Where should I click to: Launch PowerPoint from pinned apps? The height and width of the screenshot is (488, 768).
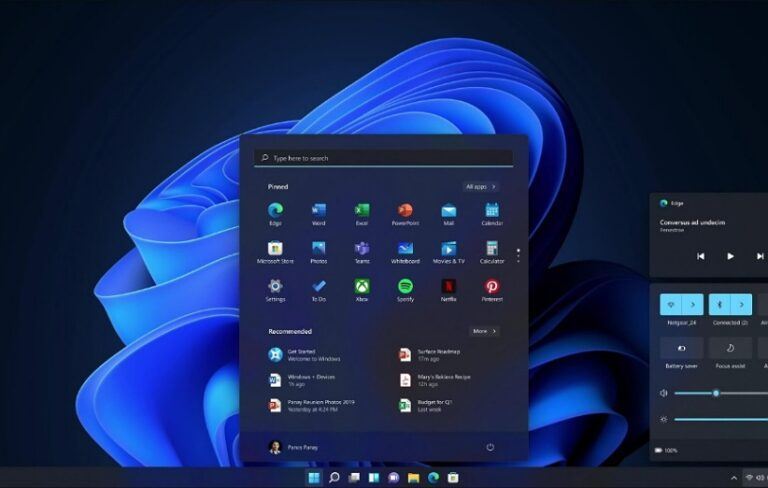coord(405,210)
